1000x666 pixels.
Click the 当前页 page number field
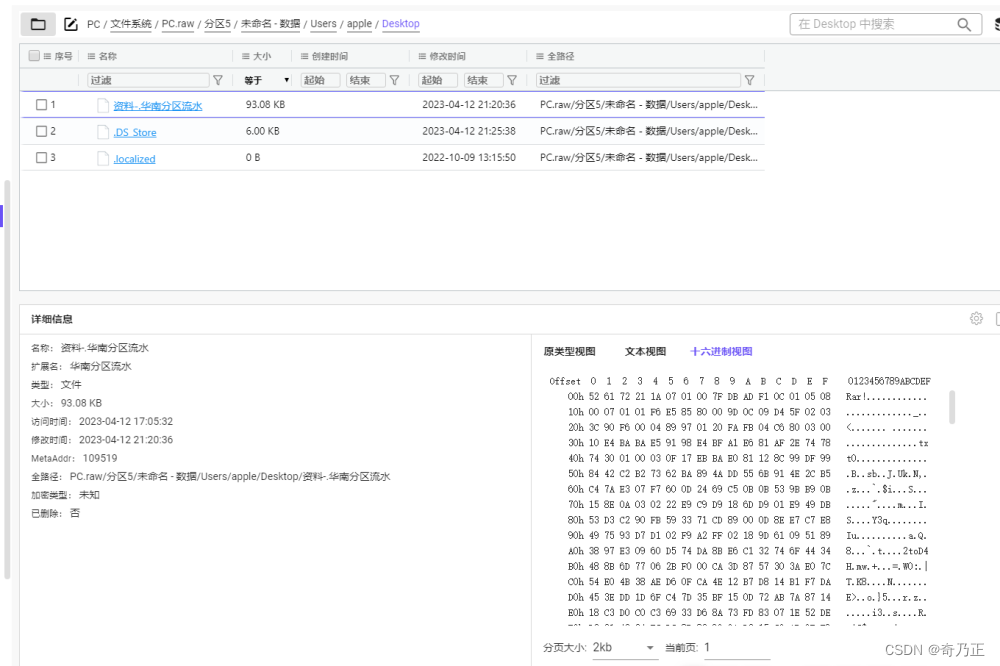tap(737, 648)
